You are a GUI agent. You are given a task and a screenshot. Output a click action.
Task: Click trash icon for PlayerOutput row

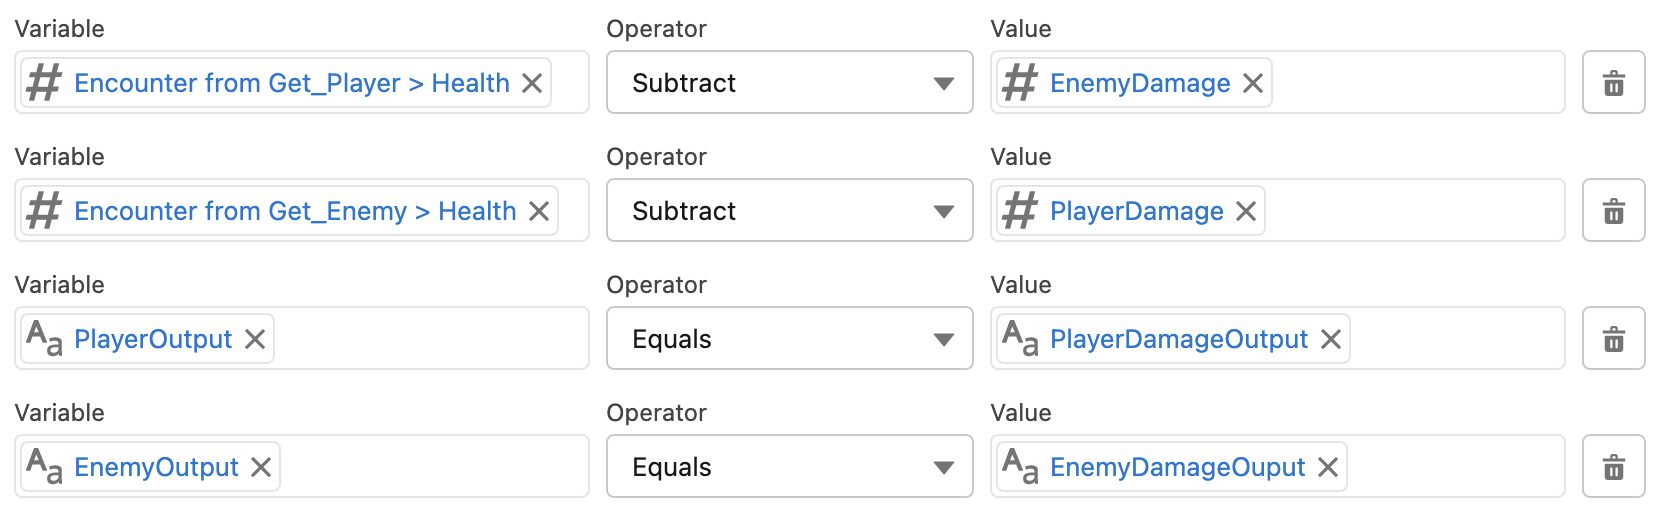coord(1613,339)
